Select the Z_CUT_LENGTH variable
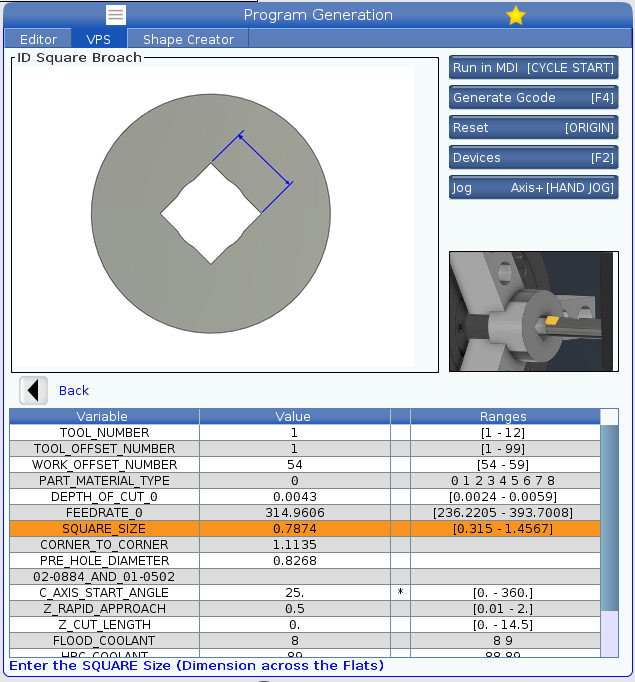The image size is (635, 682). pos(104,625)
